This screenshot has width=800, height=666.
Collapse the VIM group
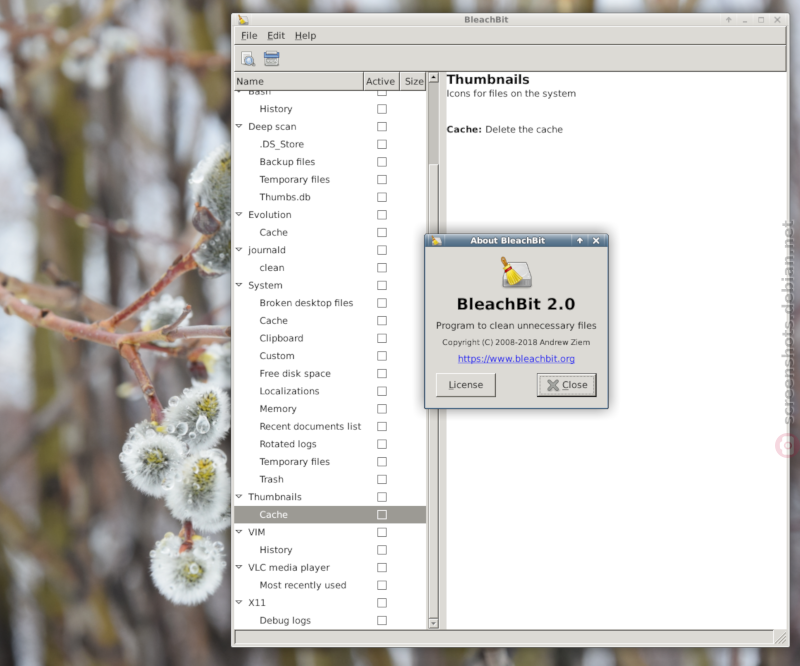pyautogui.click(x=239, y=532)
